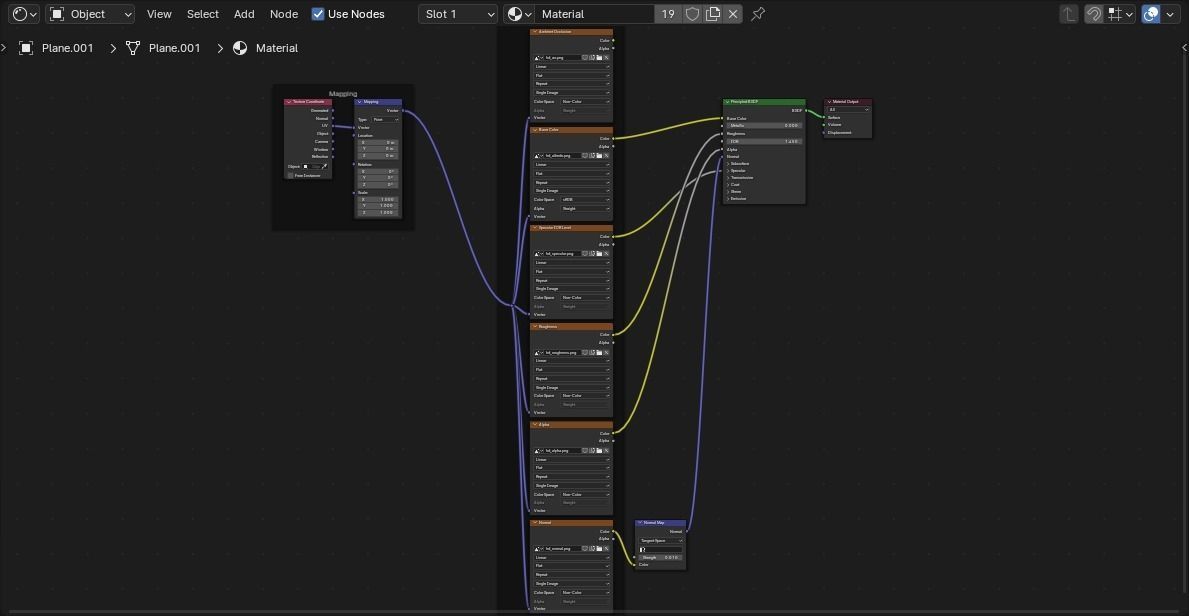Toggle the pin icon in header
Image resolution: width=1189 pixels, height=616 pixels.
click(x=758, y=14)
